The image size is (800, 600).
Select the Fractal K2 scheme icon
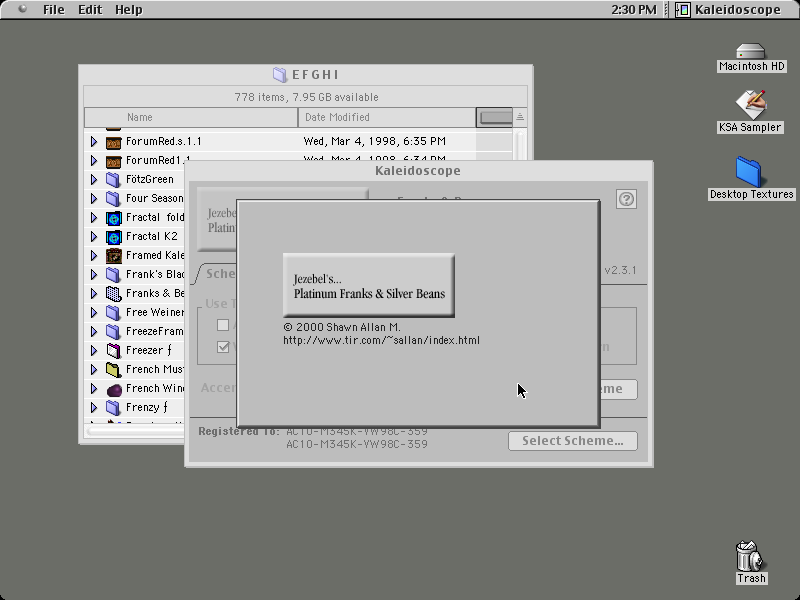tap(113, 237)
